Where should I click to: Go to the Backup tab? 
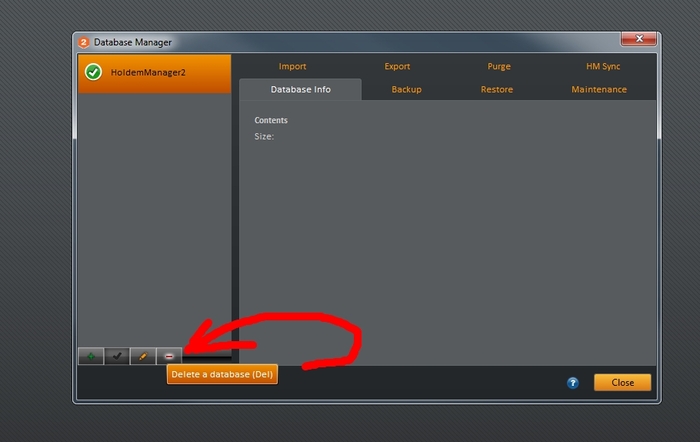pyautogui.click(x=406, y=89)
